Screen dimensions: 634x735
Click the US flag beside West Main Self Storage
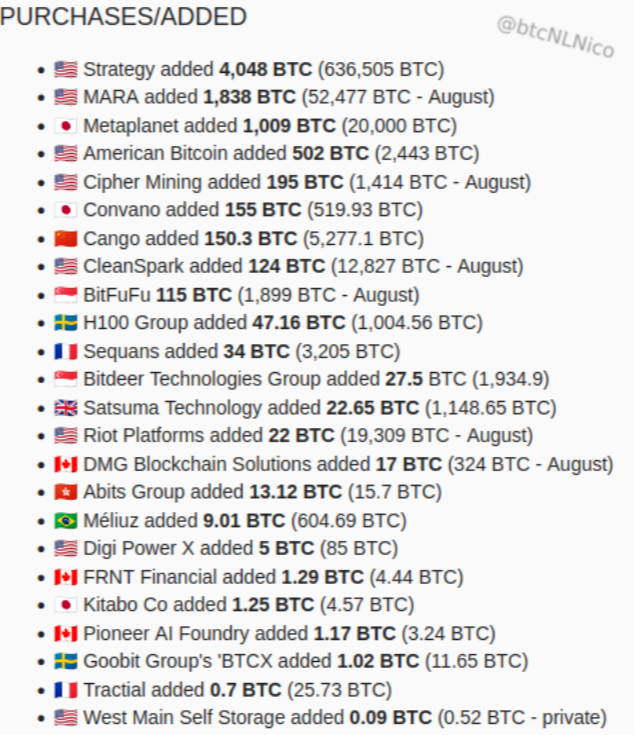click(x=65, y=718)
